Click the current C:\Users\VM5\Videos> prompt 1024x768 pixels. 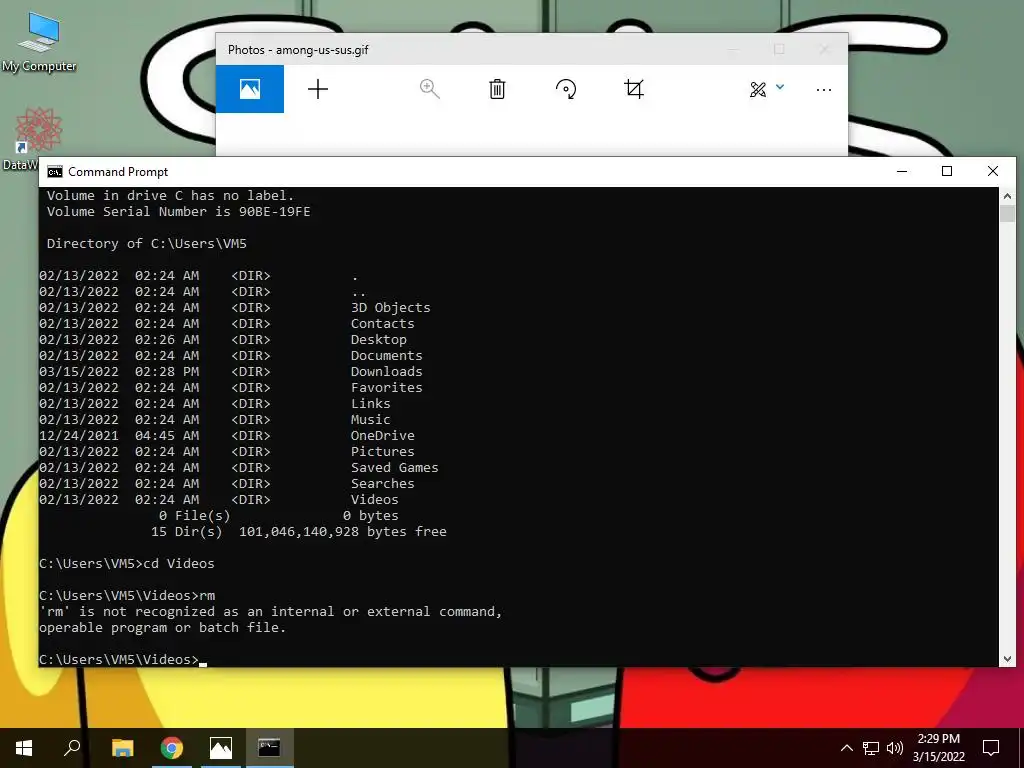click(x=119, y=659)
